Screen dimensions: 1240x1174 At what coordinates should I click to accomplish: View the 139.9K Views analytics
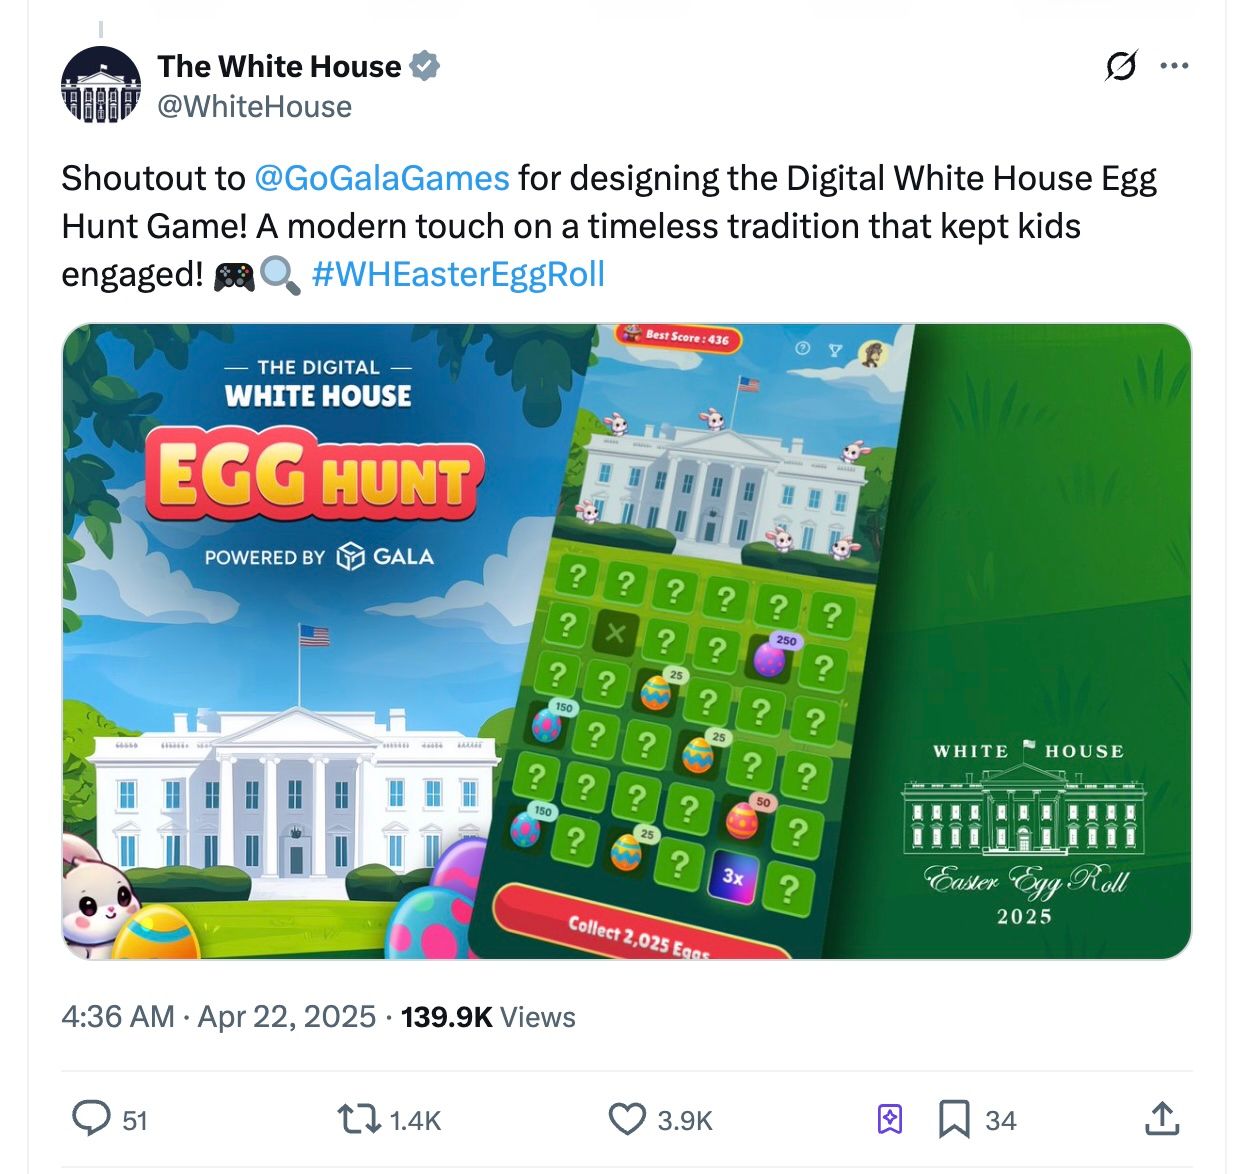coord(488,1016)
